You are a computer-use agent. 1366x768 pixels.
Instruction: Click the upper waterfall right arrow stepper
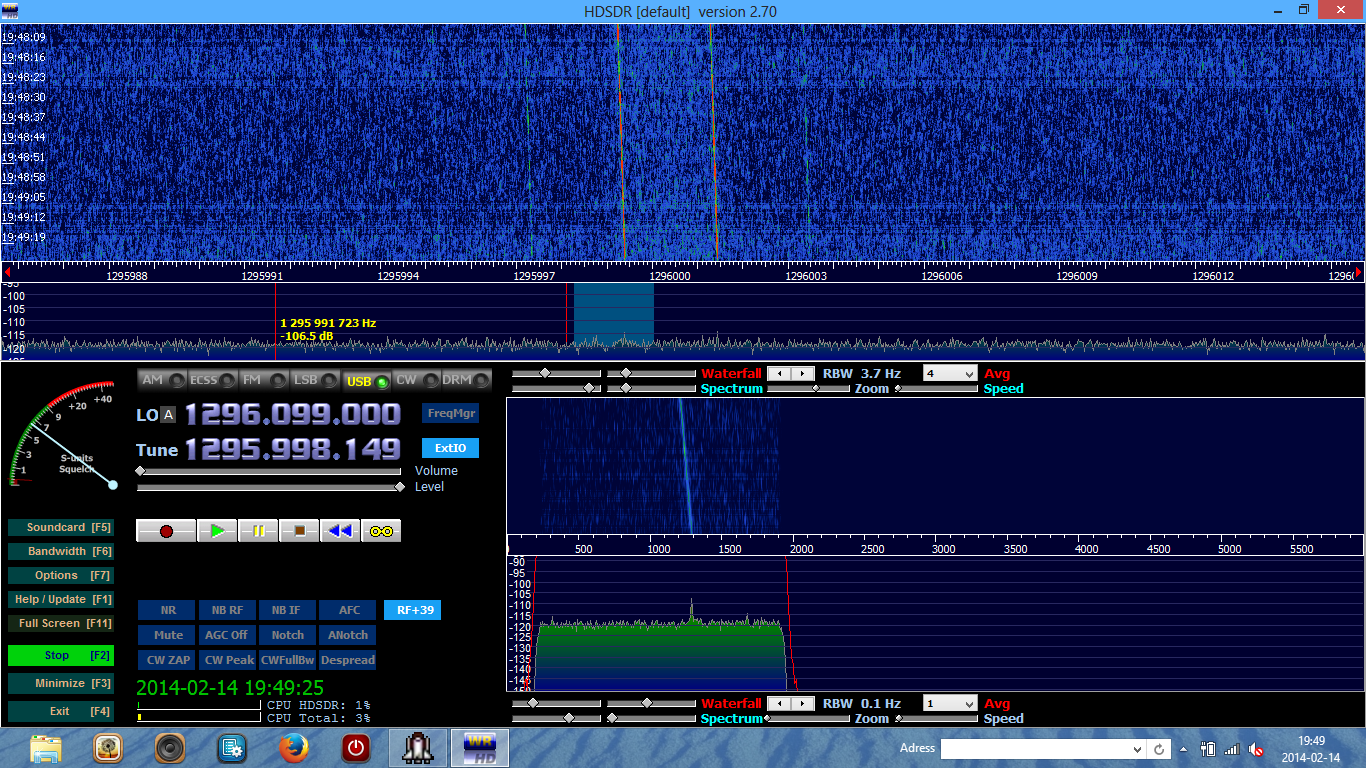(x=803, y=373)
